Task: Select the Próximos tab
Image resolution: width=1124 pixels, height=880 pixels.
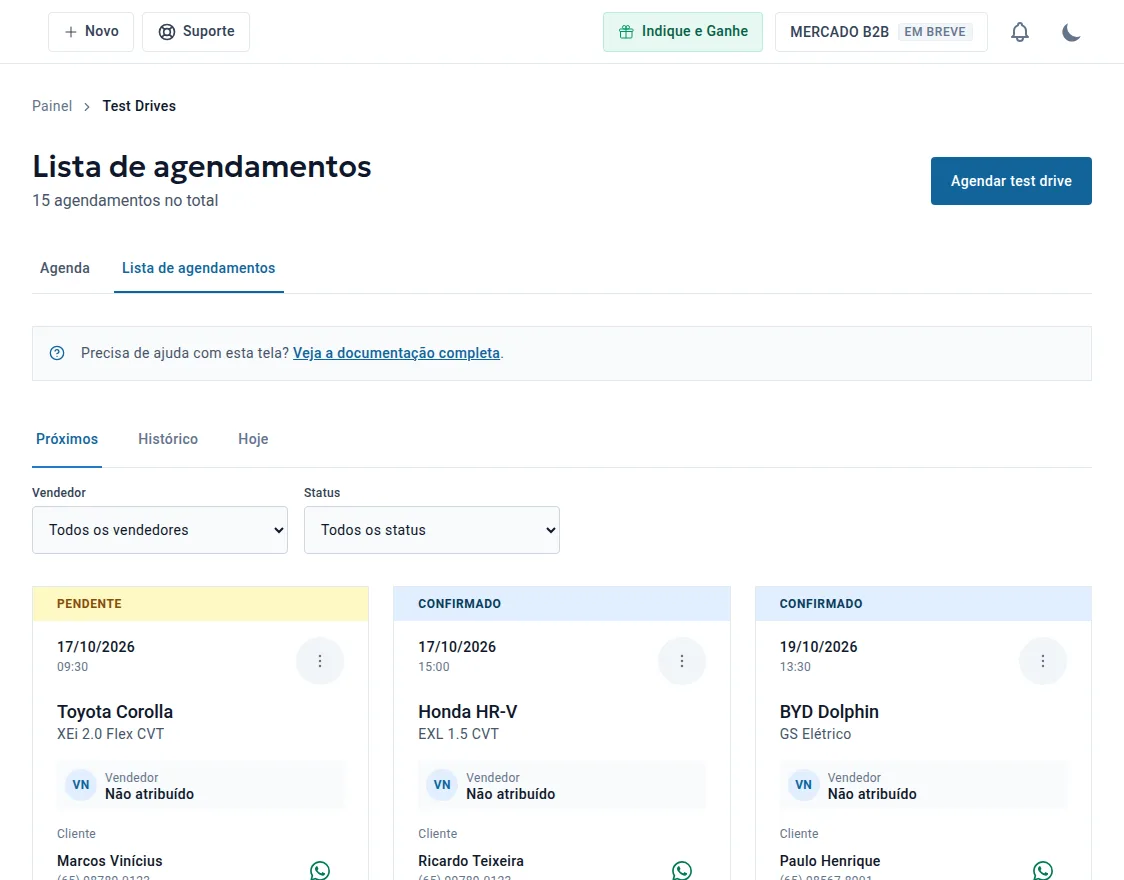Action: click(67, 439)
